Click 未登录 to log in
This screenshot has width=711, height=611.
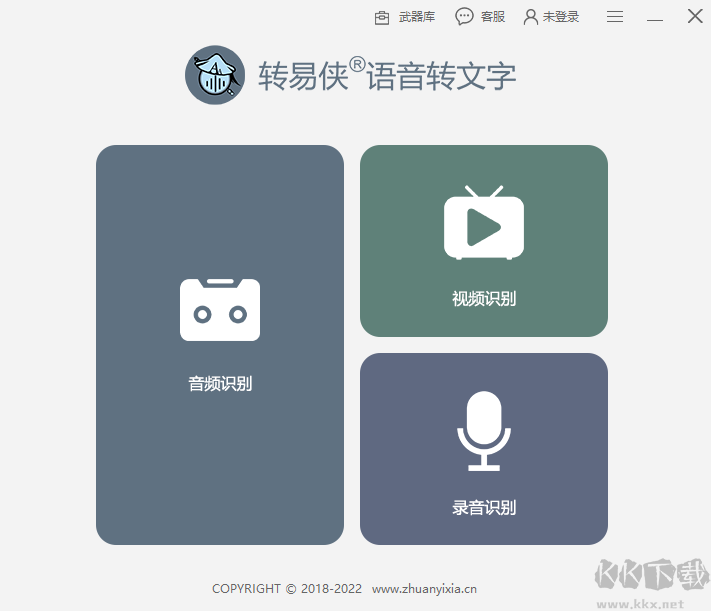(561, 17)
